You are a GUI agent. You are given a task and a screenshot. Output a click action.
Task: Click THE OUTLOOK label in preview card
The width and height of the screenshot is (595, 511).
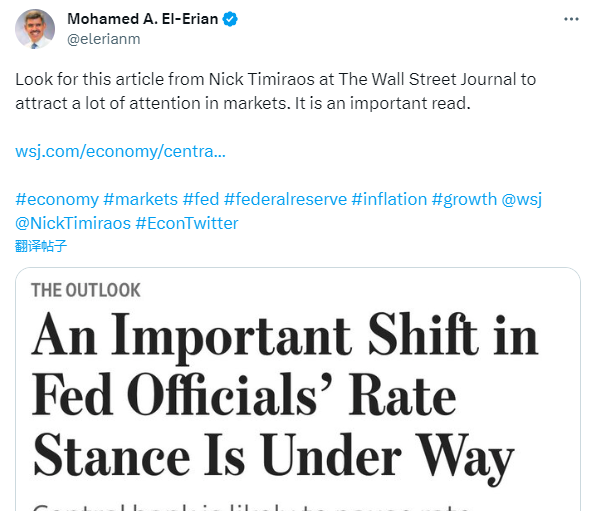(x=86, y=290)
